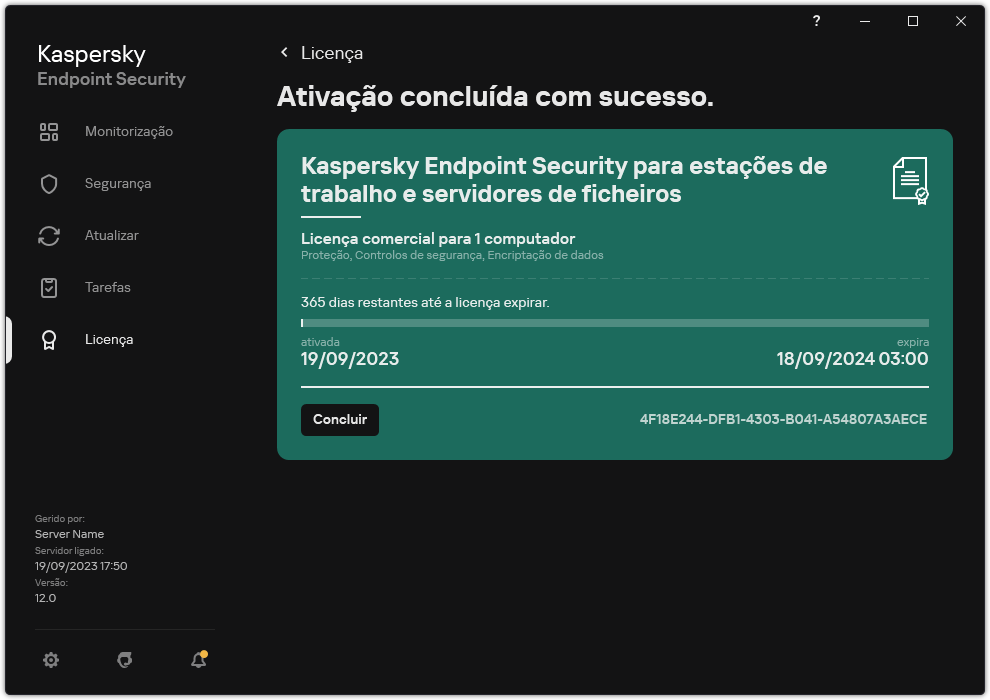Open application settings via the gear icon

tap(50, 660)
